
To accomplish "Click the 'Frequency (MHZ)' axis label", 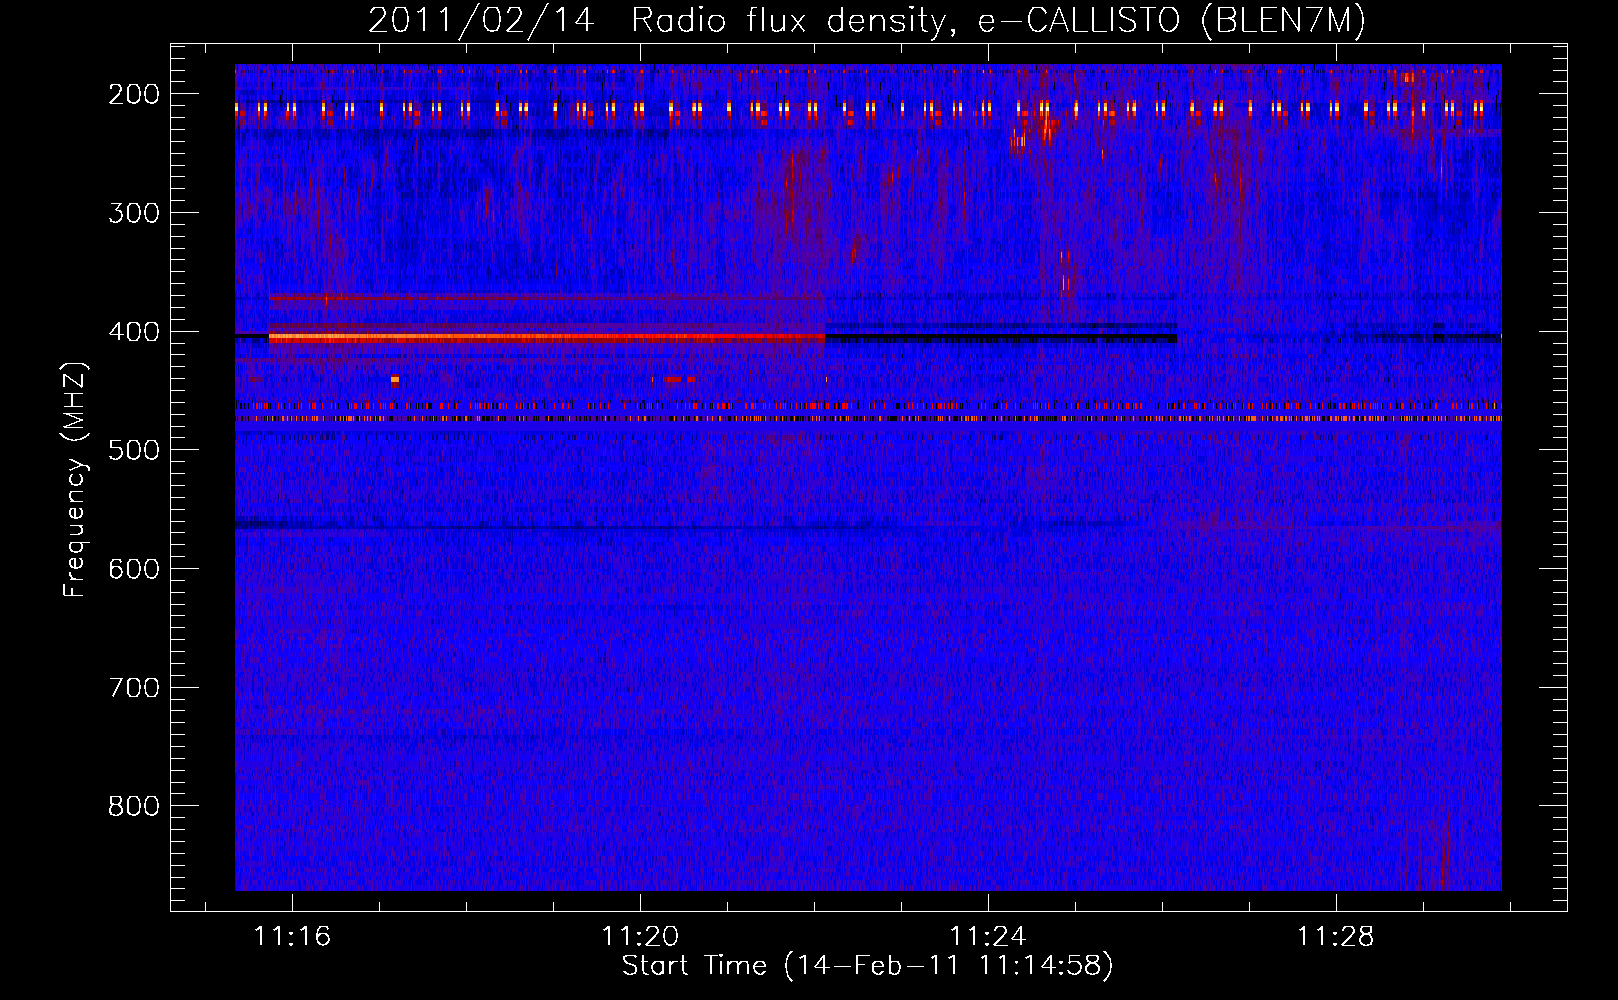I will pyautogui.click(x=75, y=480).
